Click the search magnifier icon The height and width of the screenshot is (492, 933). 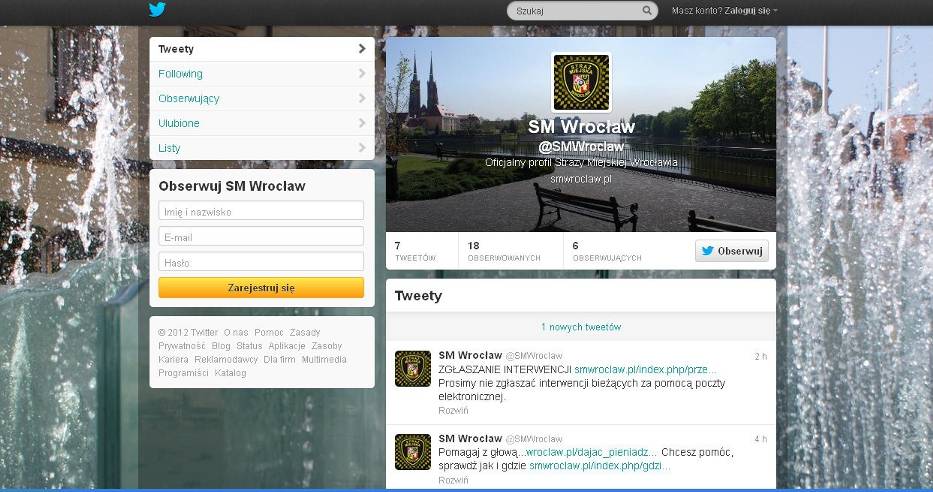[647, 10]
